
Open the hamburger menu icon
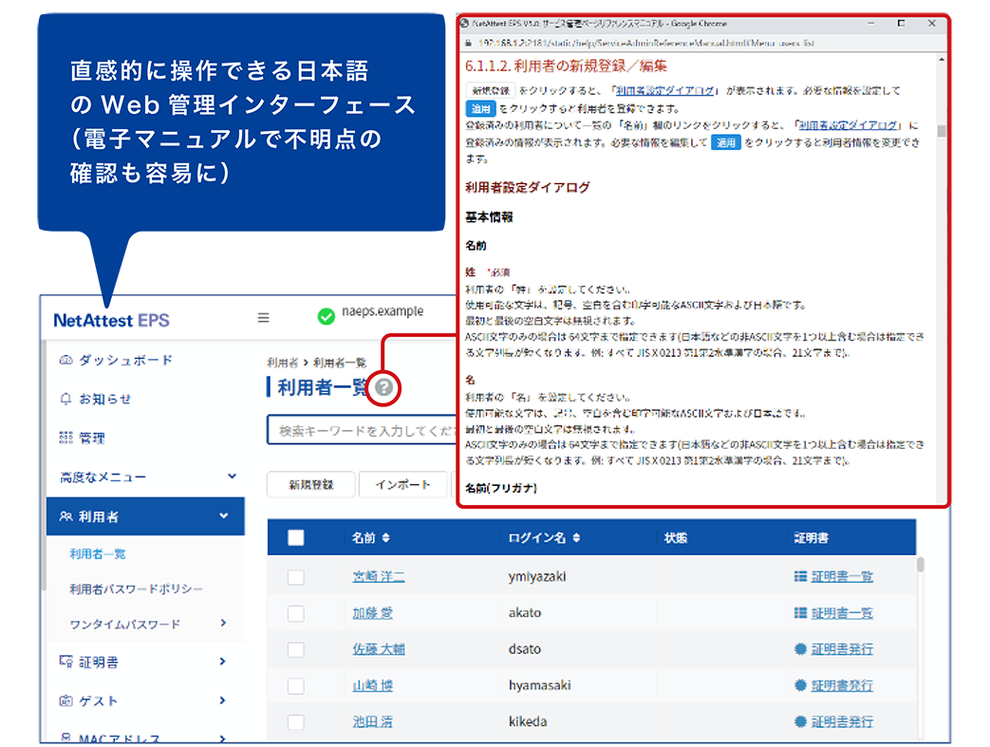(x=263, y=318)
